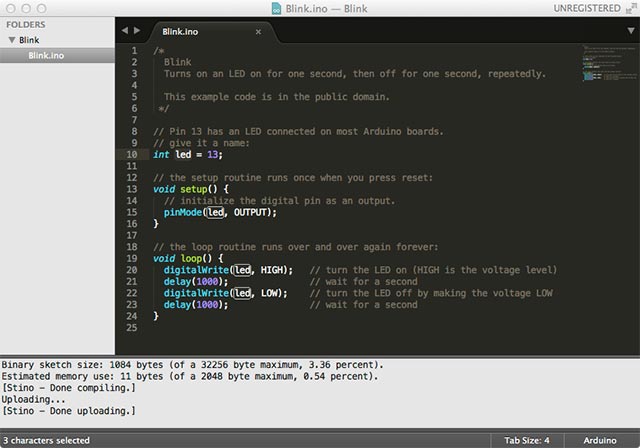Click 'Binary sketch size' console line

[x=193, y=365]
